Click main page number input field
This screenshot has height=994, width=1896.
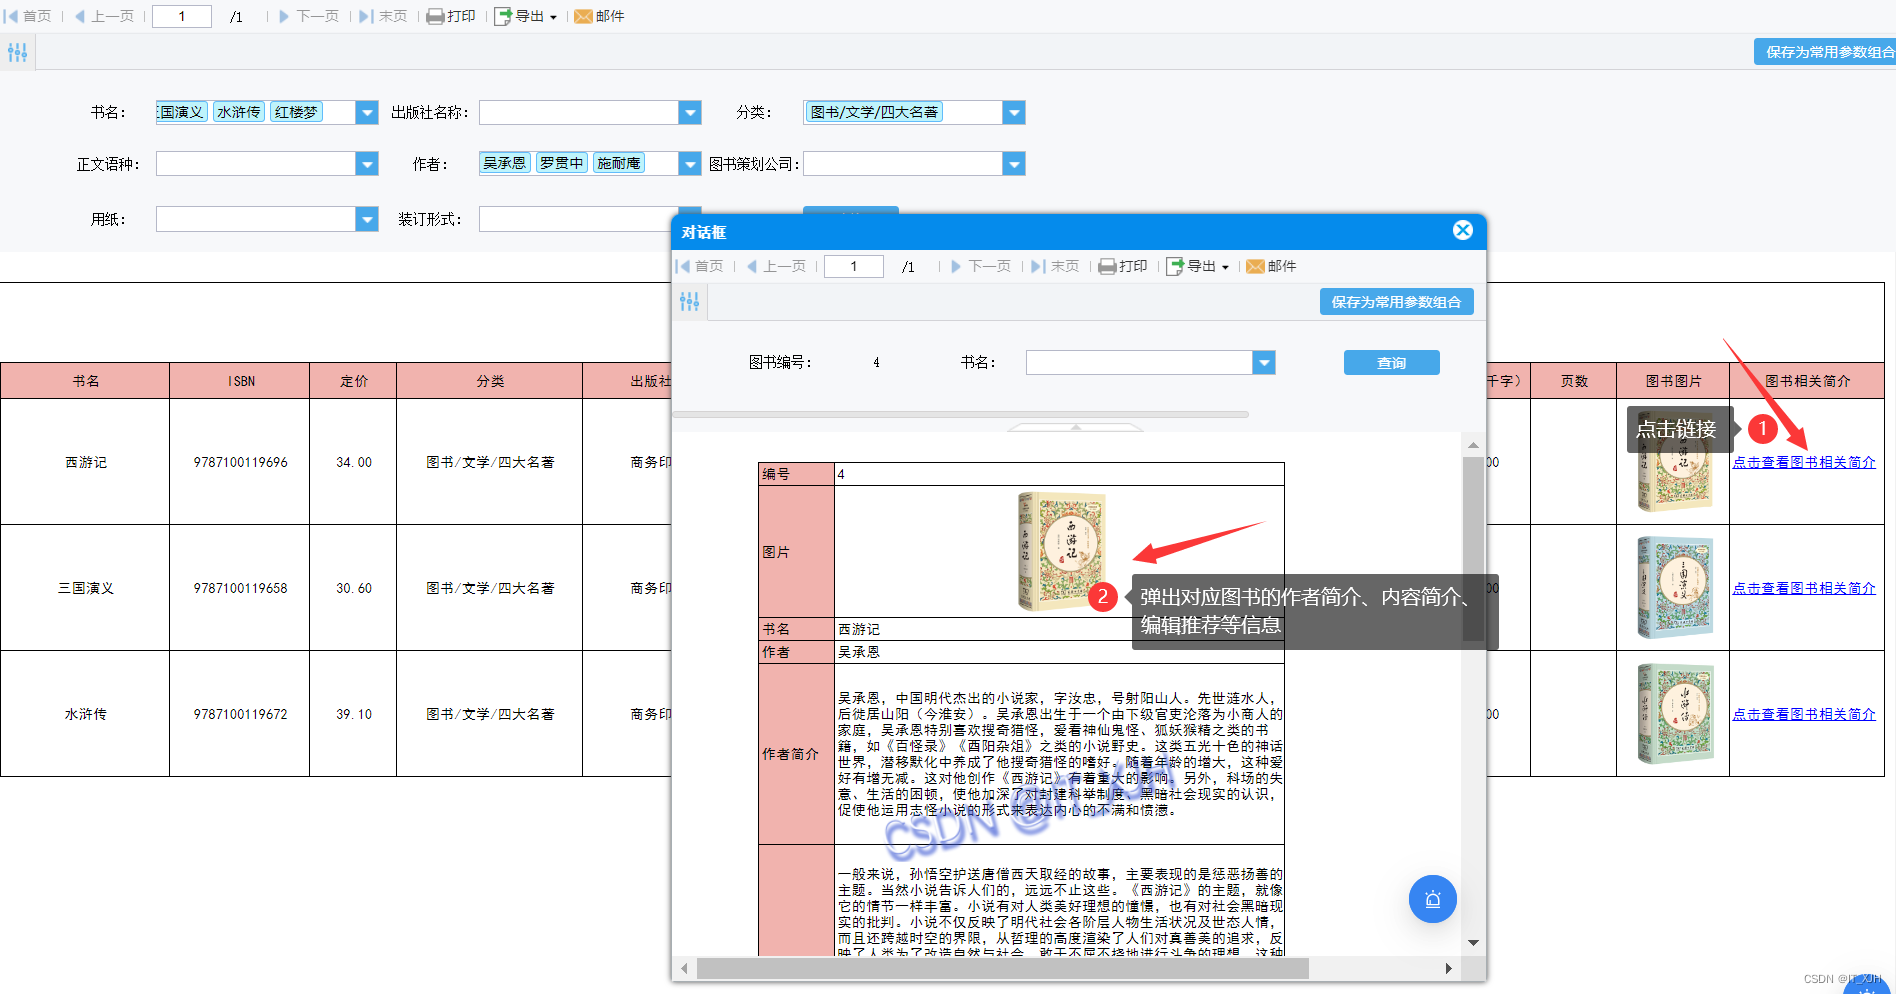point(182,16)
